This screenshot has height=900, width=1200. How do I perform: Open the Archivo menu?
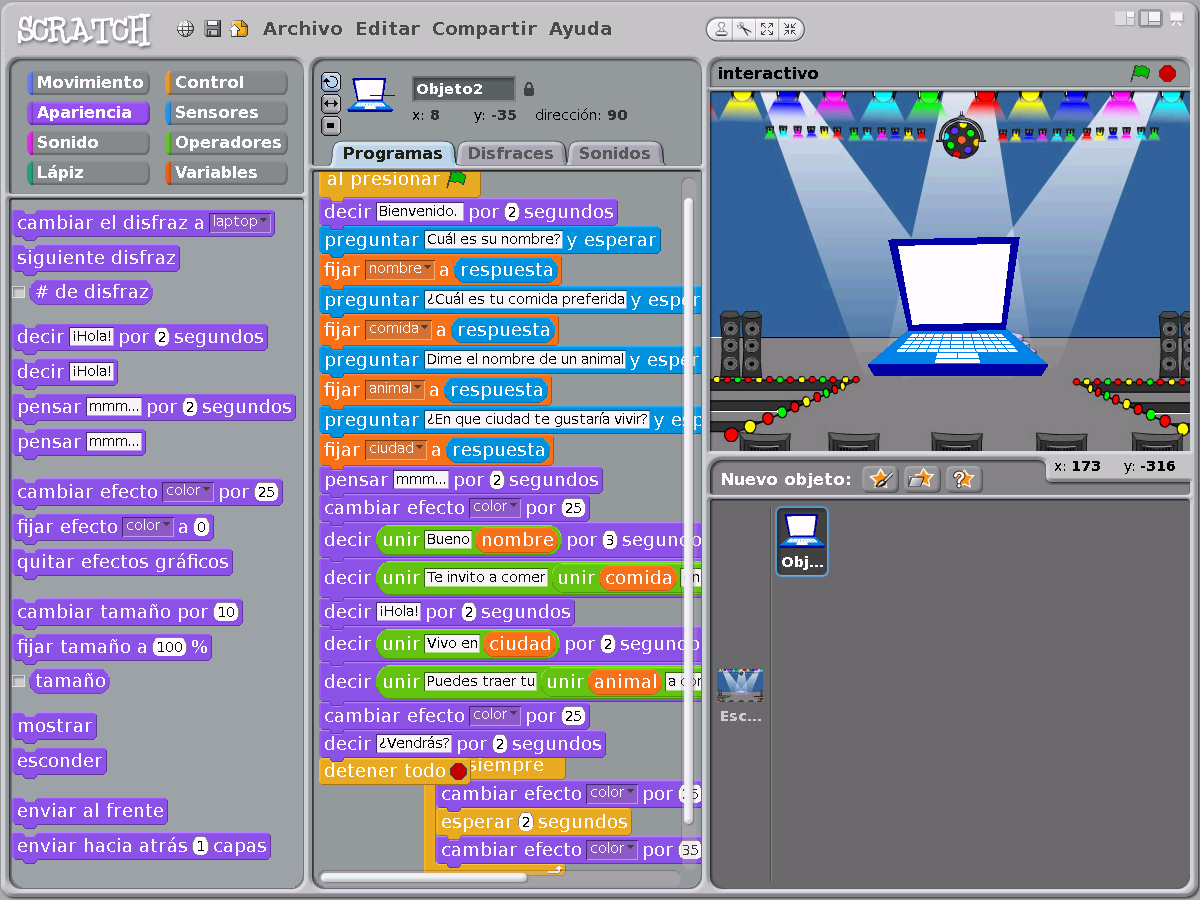click(x=302, y=28)
